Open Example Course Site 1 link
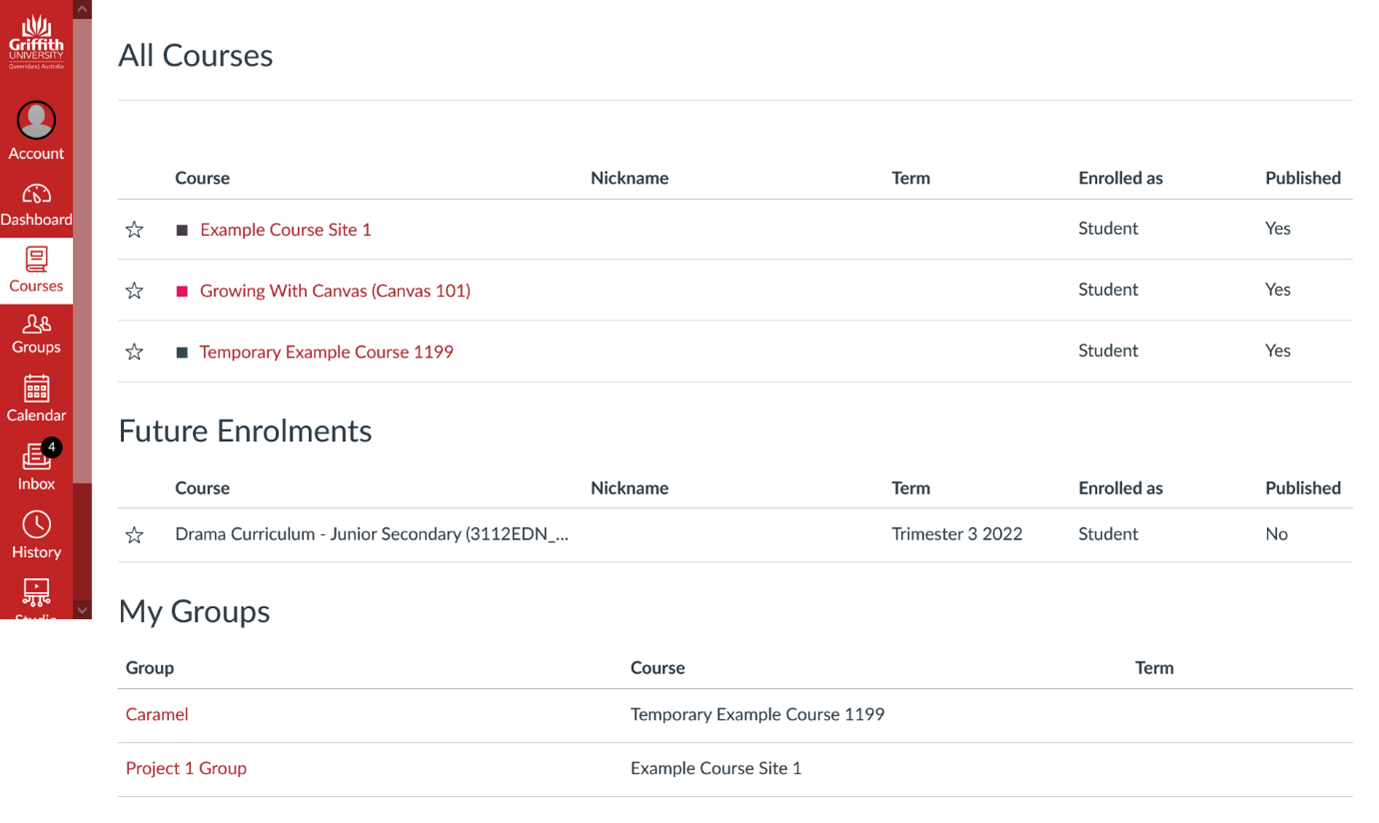This screenshot has height=823, width=1379. coord(285,230)
